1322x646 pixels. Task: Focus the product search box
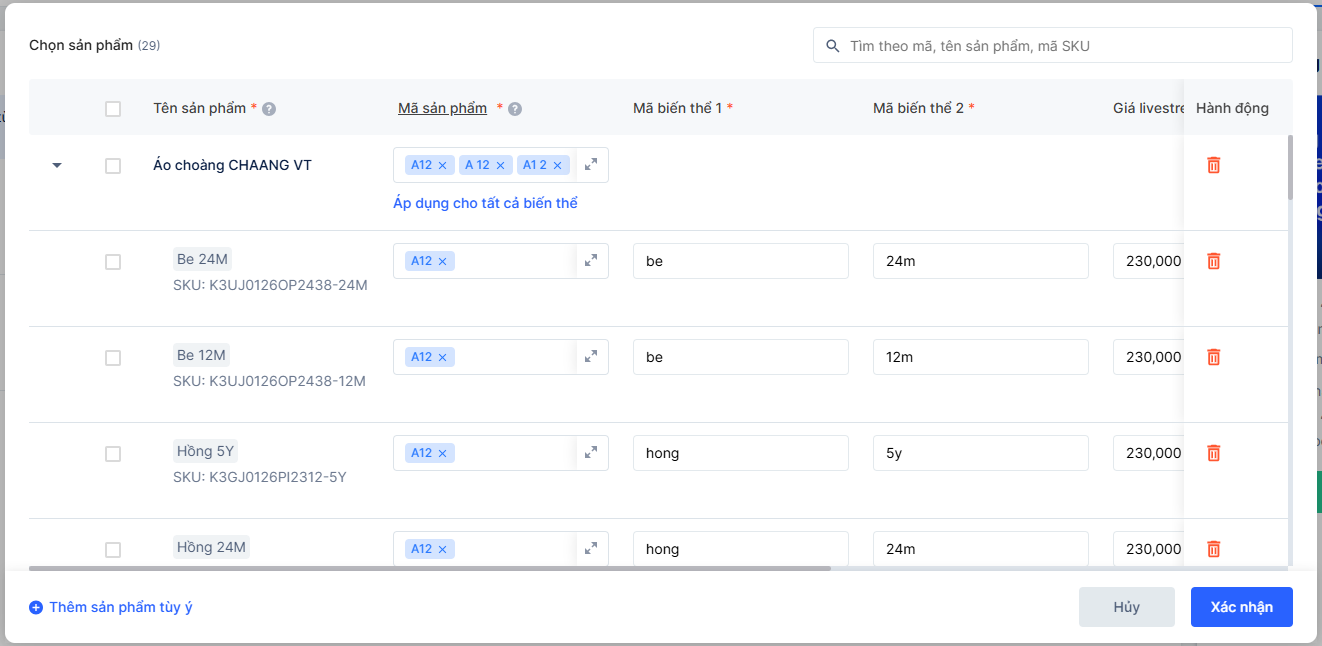point(1053,45)
